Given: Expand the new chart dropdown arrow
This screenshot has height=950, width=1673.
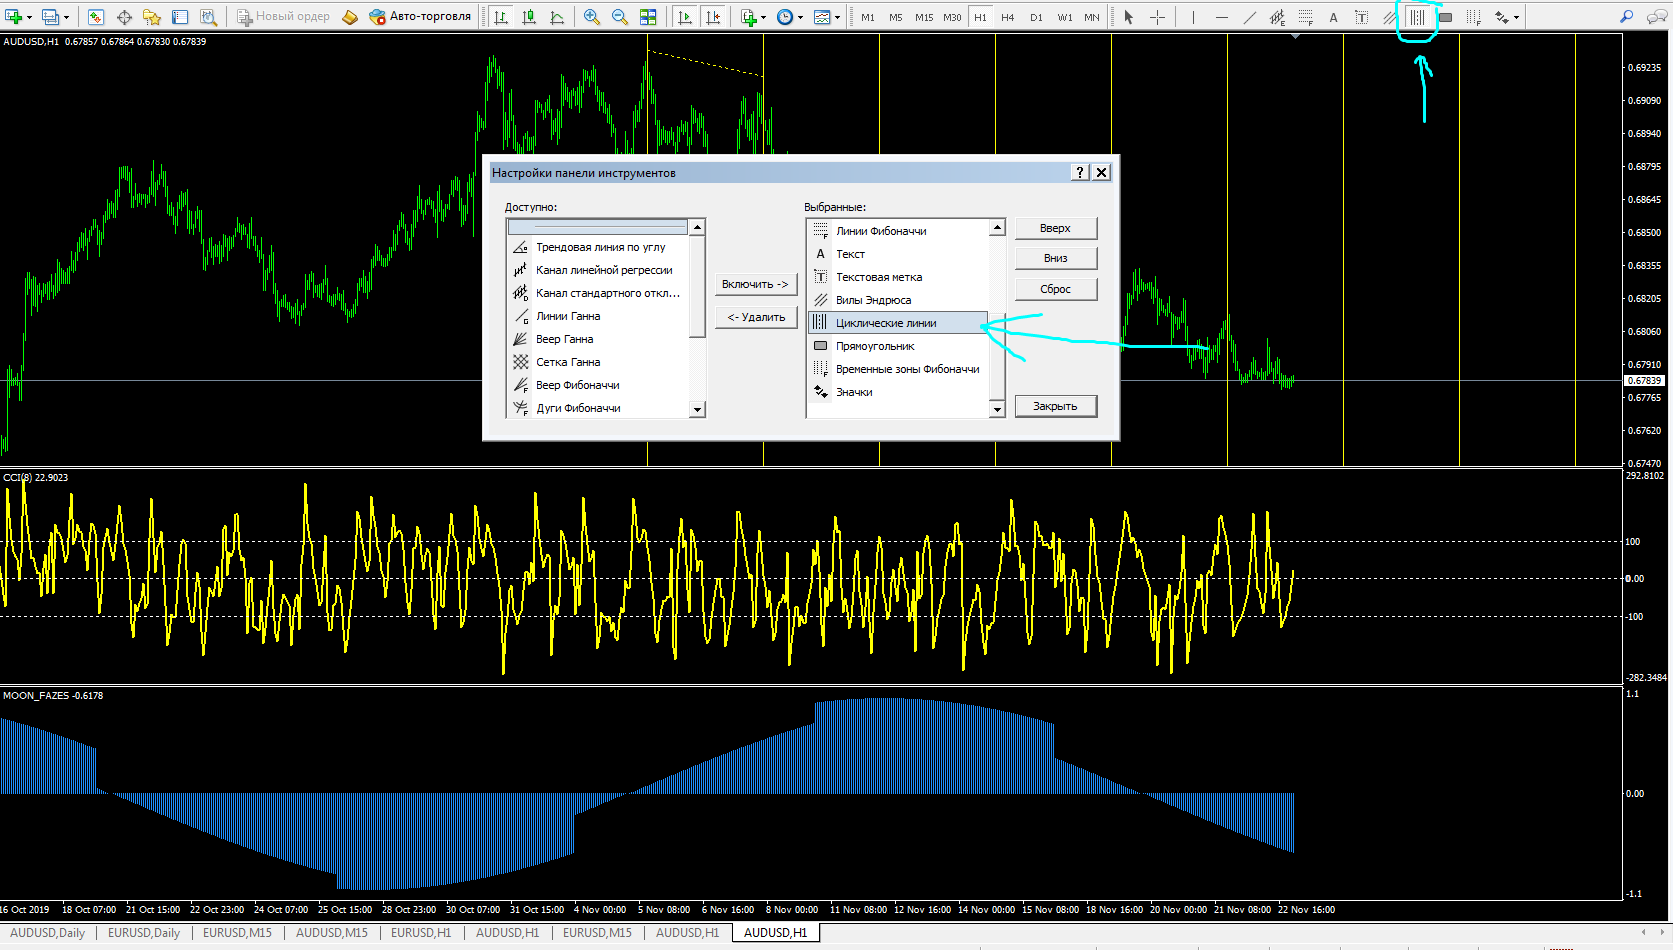Looking at the screenshot, I should [29, 17].
